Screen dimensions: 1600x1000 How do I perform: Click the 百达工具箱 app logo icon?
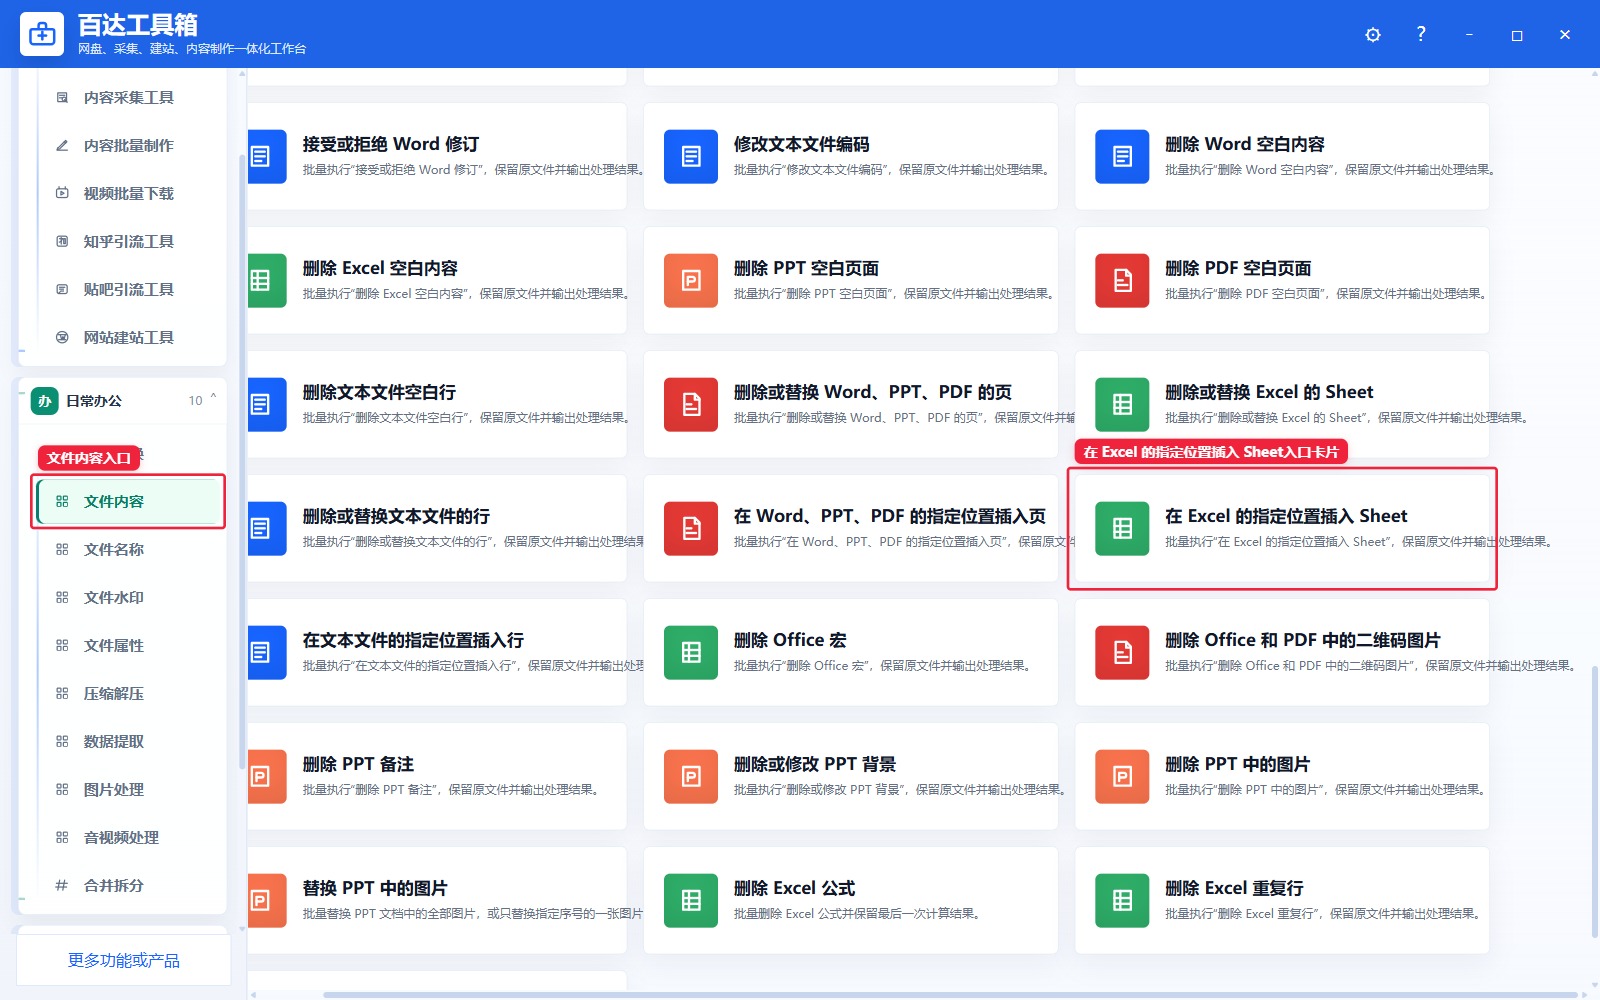pyautogui.click(x=42, y=35)
